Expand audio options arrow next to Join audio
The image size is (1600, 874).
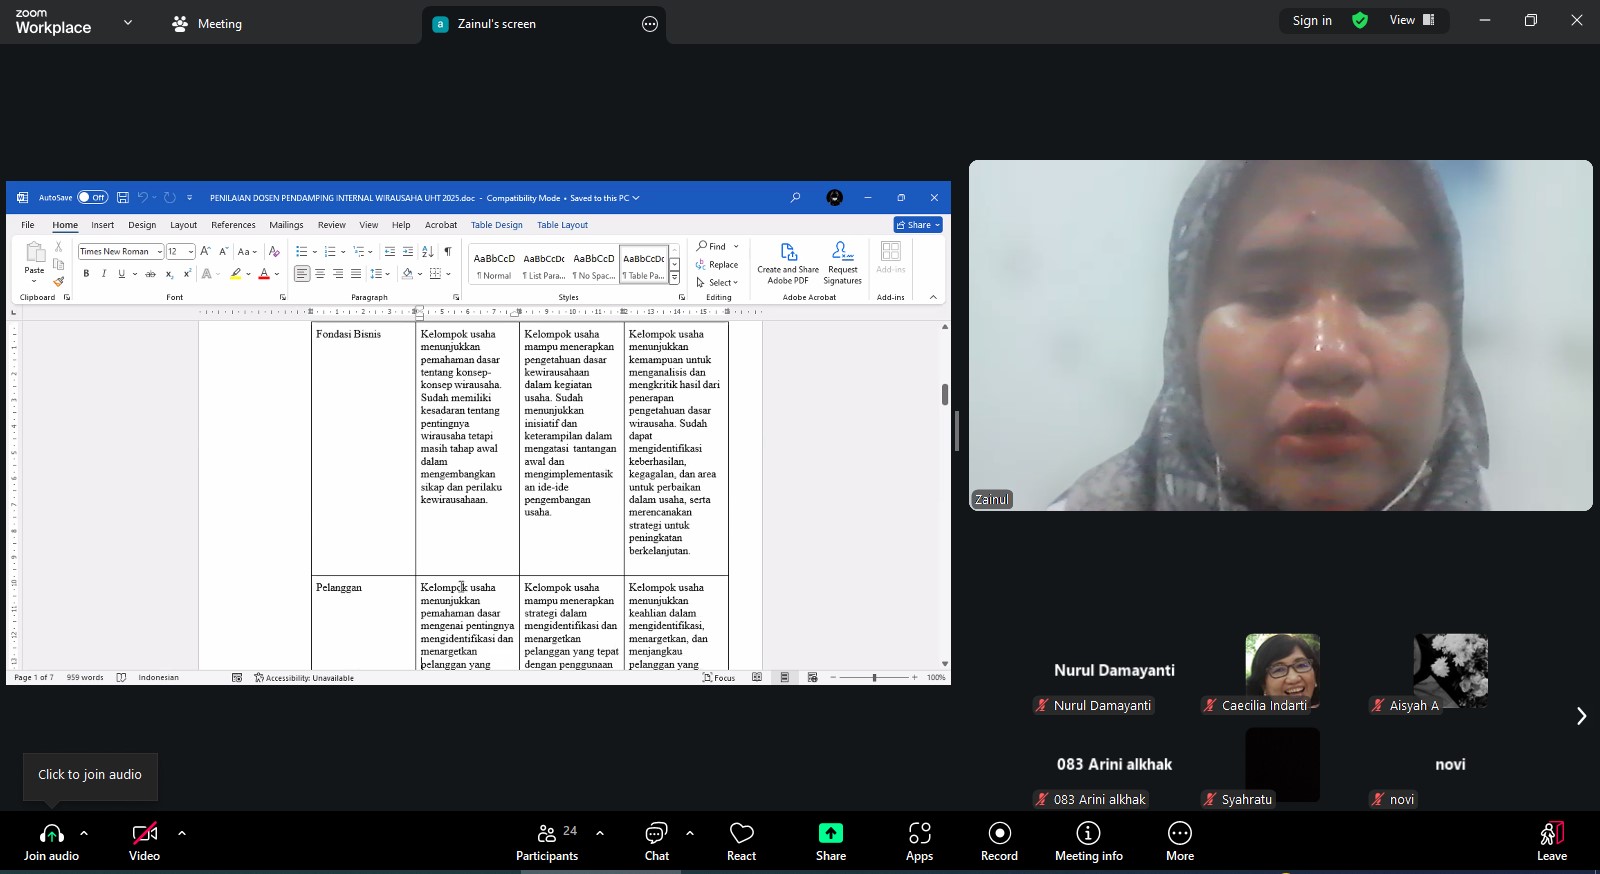click(84, 832)
